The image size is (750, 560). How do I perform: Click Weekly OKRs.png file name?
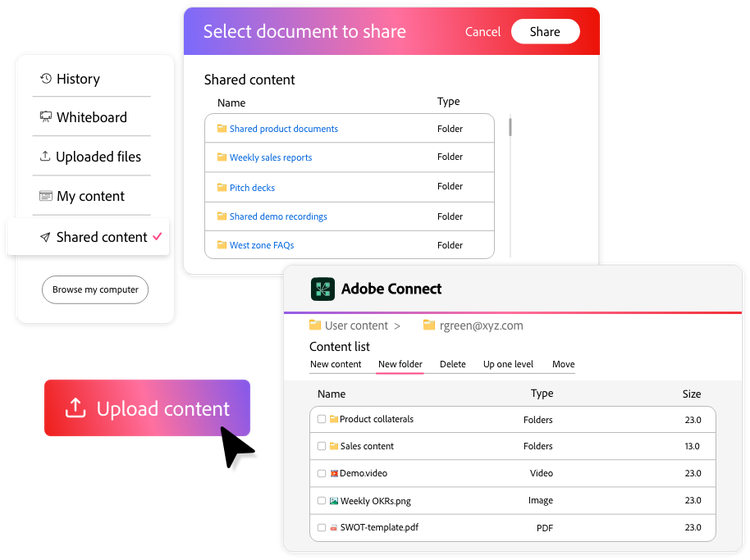(x=375, y=501)
